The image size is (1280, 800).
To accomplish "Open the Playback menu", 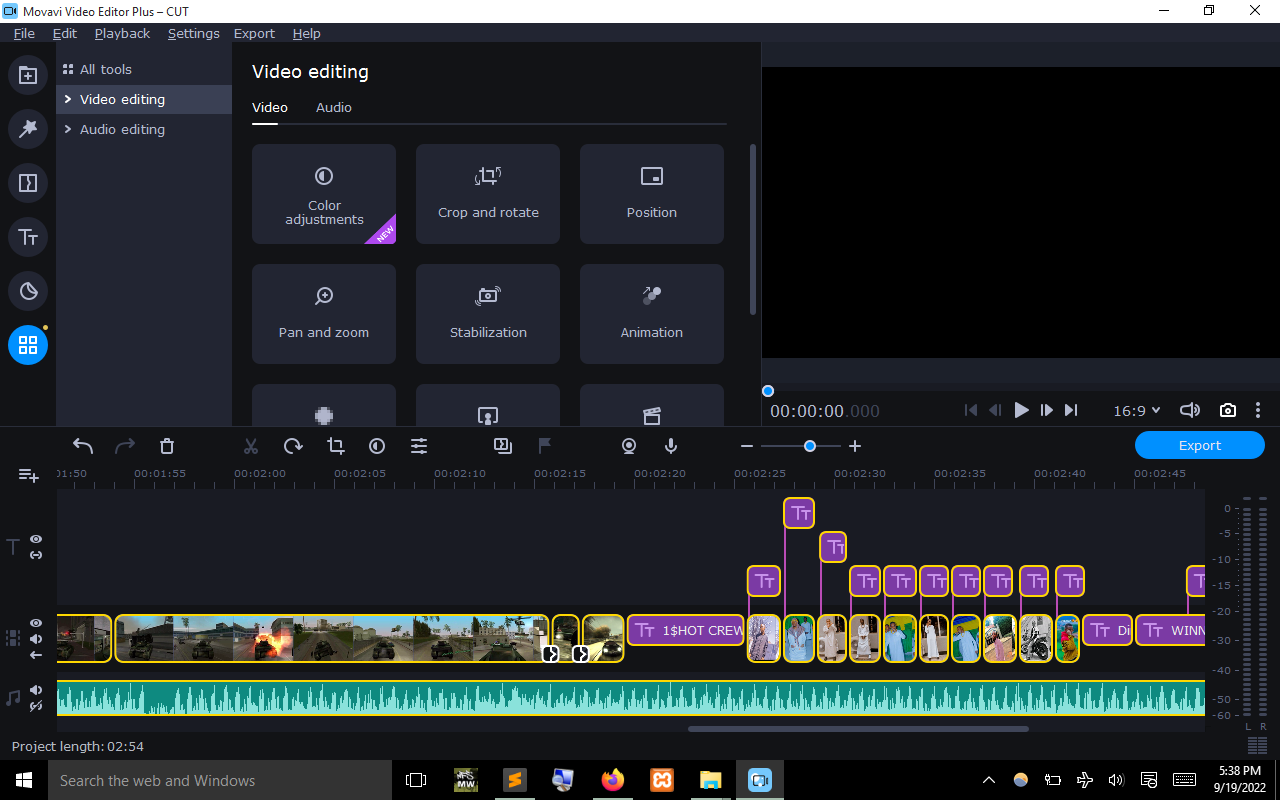I will point(122,33).
